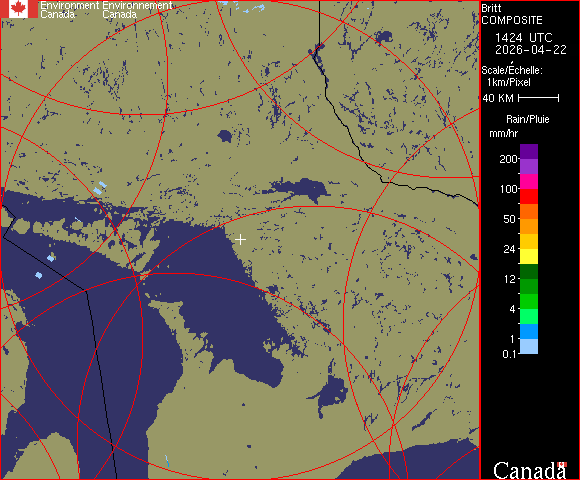The image size is (580, 480).
Task: Click the Britt COMPOSITE title label
Action: click(512, 14)
